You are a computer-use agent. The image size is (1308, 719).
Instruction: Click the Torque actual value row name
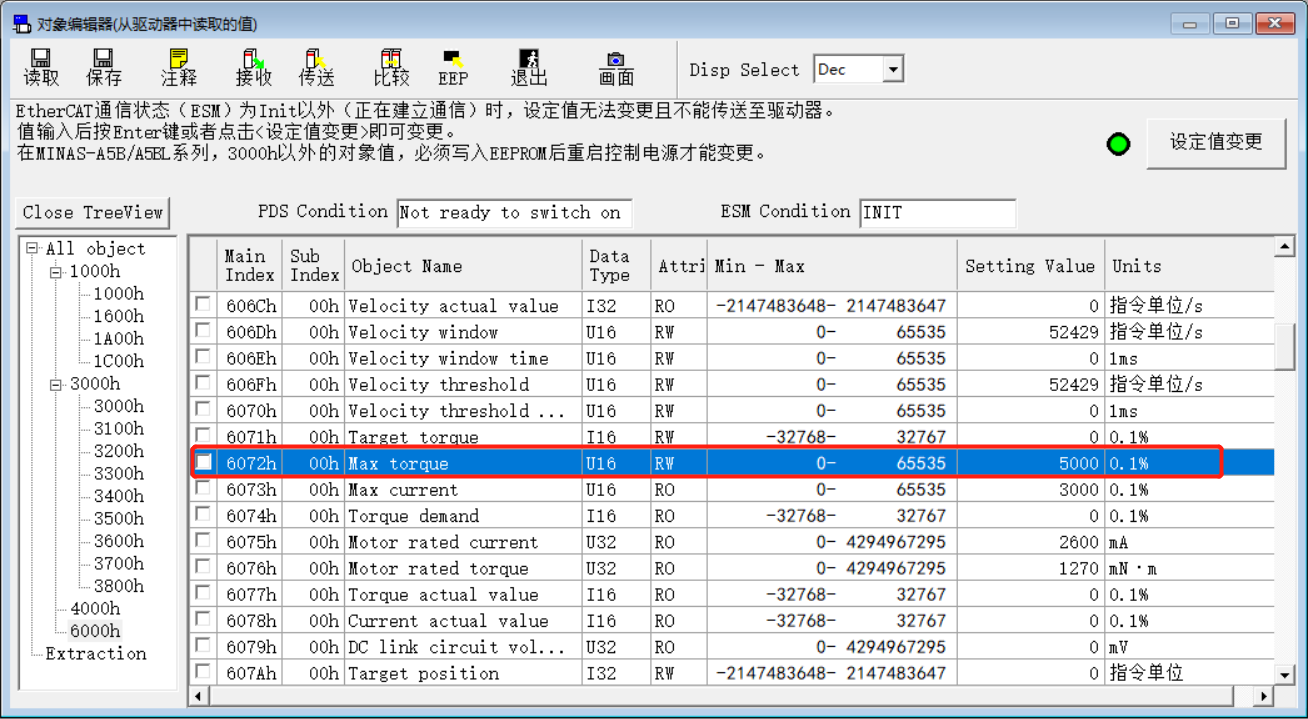point(443,594)
